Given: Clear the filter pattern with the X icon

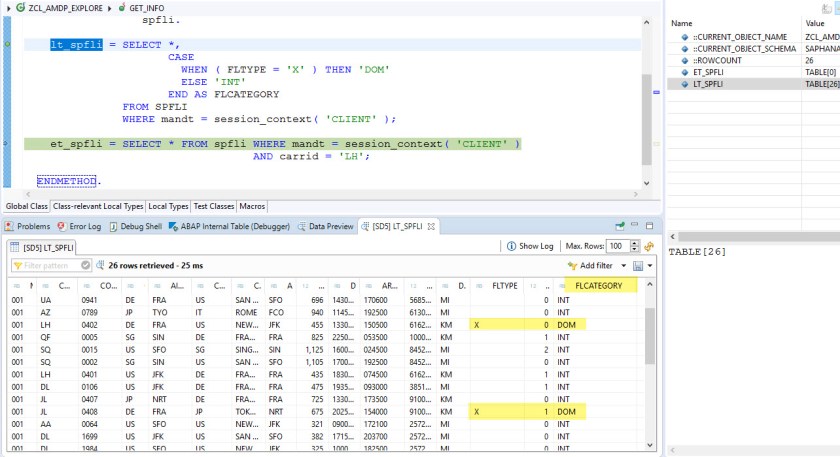Looking at the screenshot, I should 85,266.
